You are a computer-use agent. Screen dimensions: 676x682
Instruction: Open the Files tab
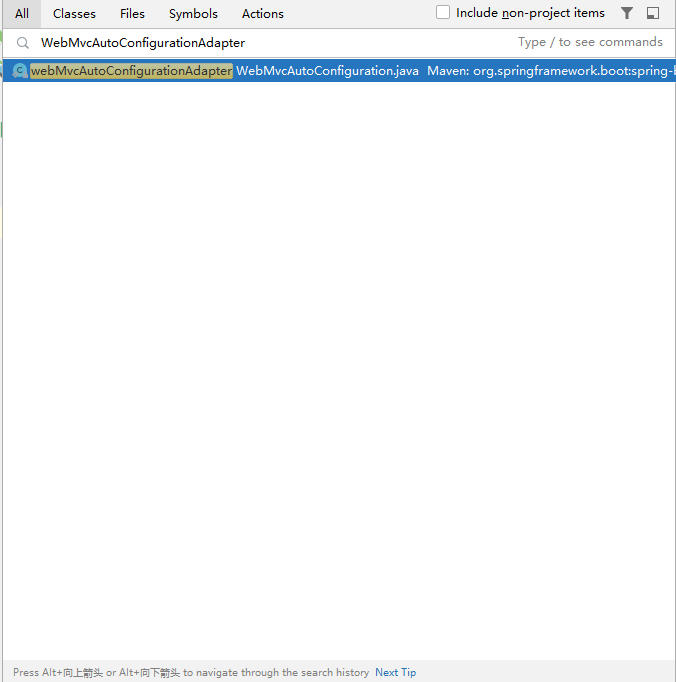coord(132,13)
